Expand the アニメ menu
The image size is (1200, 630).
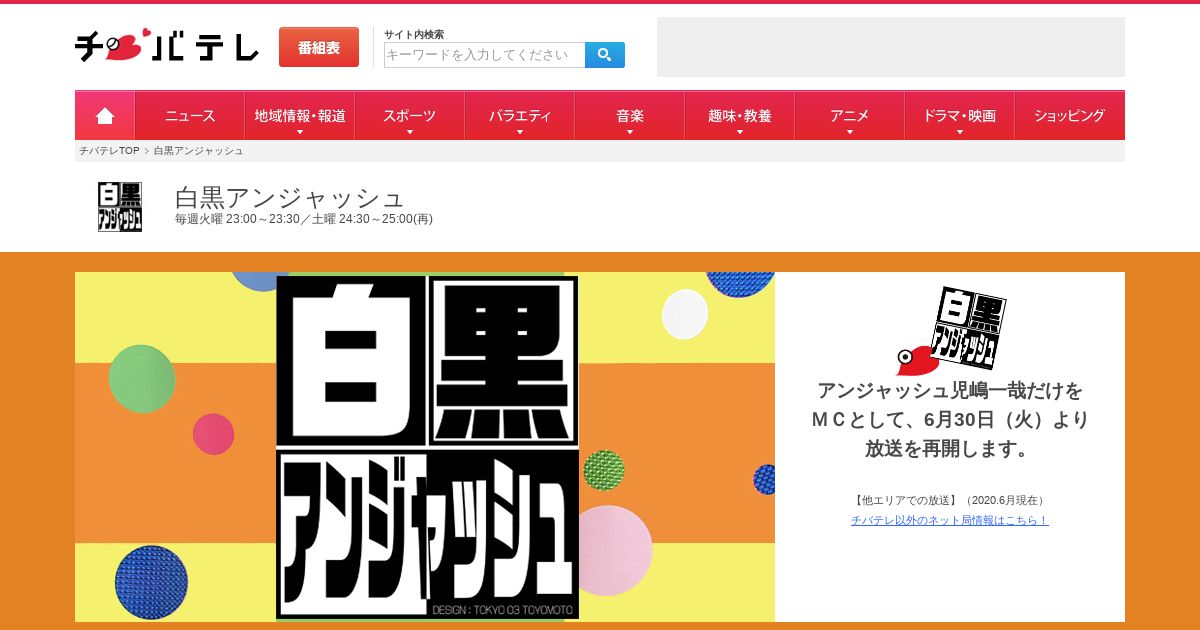click(850, 116)
